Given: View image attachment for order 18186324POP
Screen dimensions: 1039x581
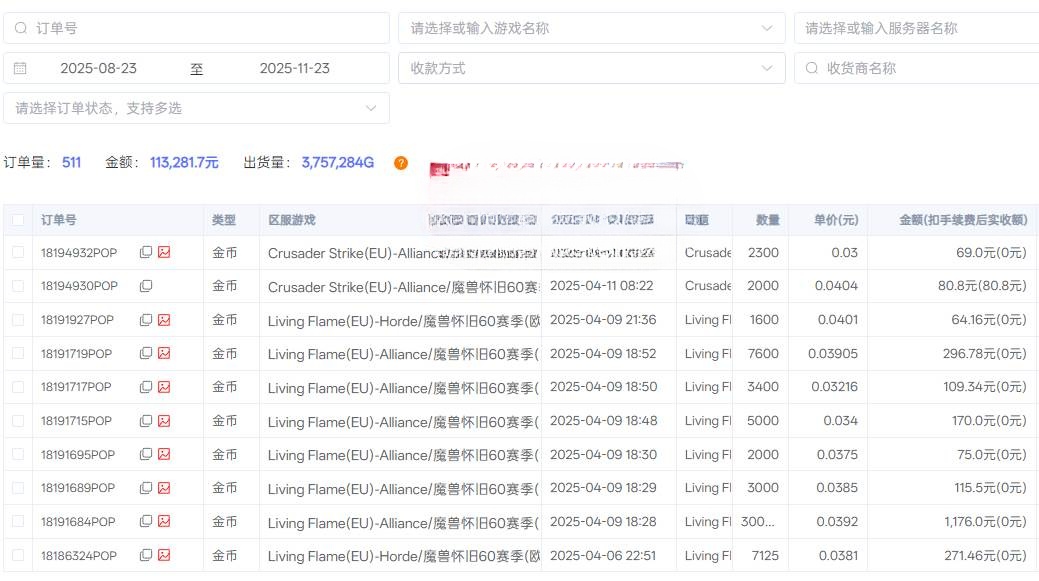Looking at the screenshot, I should tap(162, 555).
